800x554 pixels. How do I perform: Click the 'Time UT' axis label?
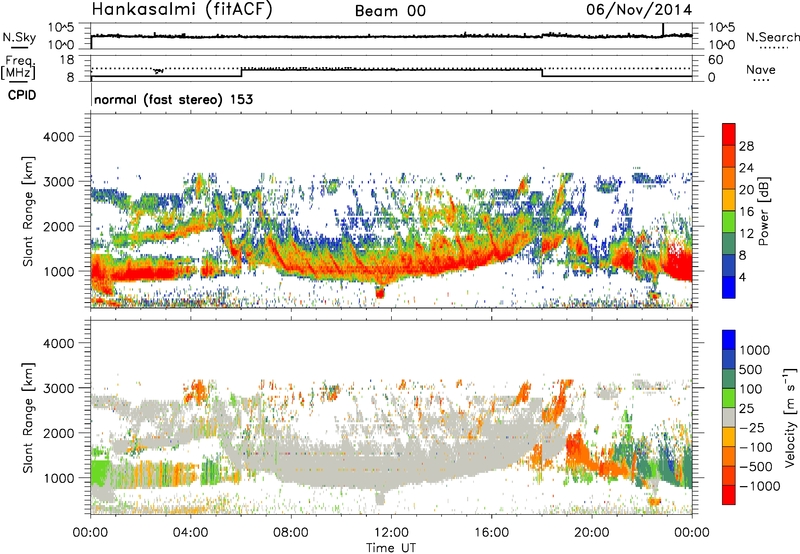(x=391, y=548)
